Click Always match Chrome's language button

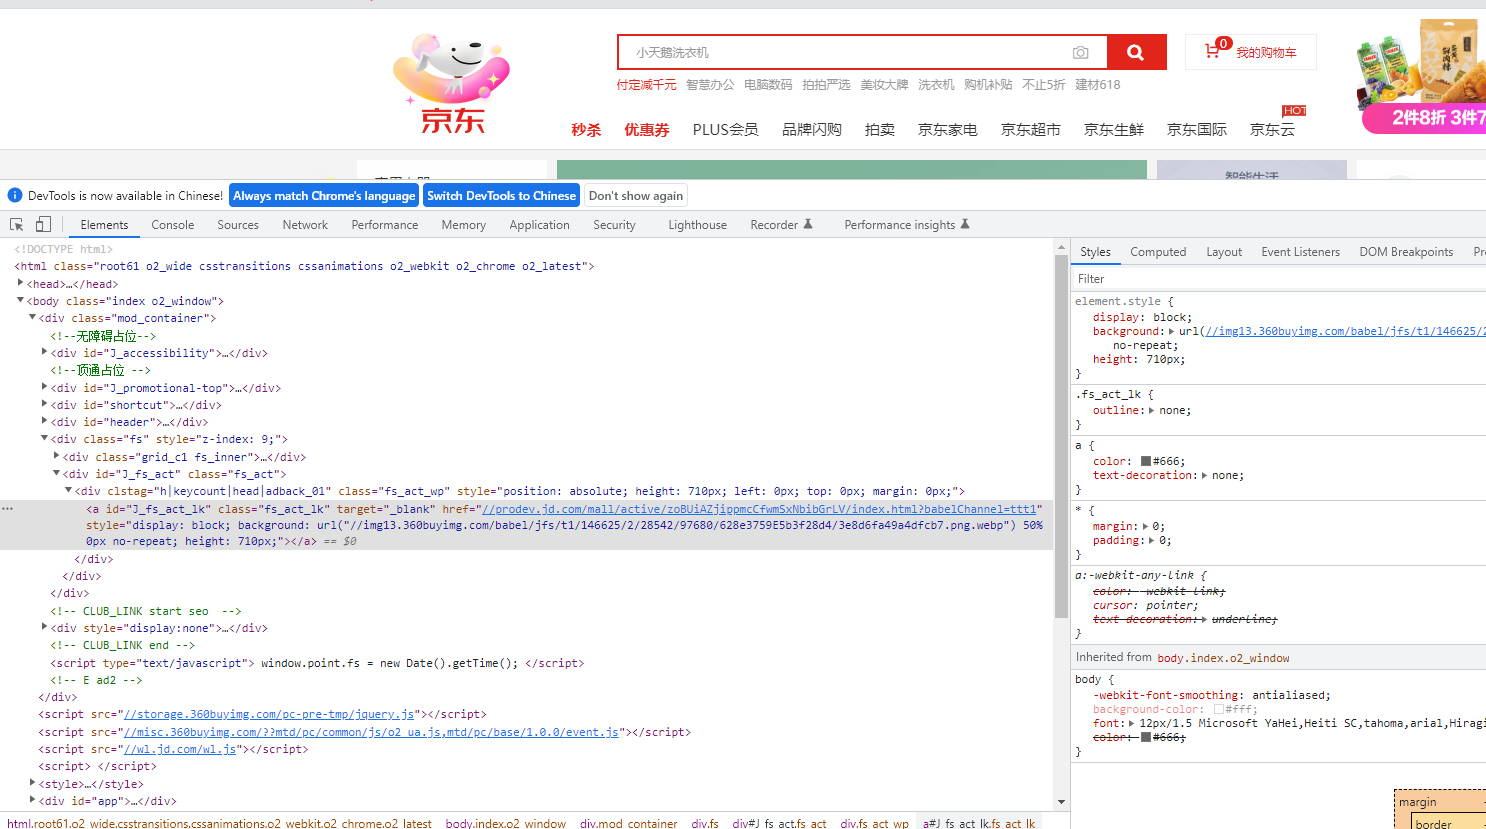click(x=324, y=196)
